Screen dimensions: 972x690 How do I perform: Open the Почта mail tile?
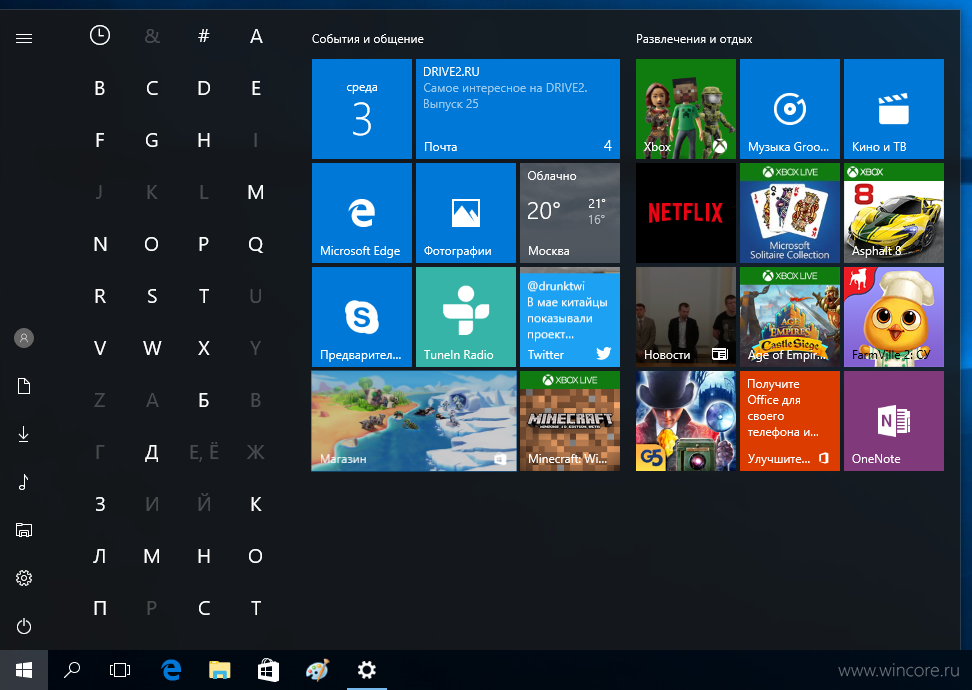tap(518, 109)
